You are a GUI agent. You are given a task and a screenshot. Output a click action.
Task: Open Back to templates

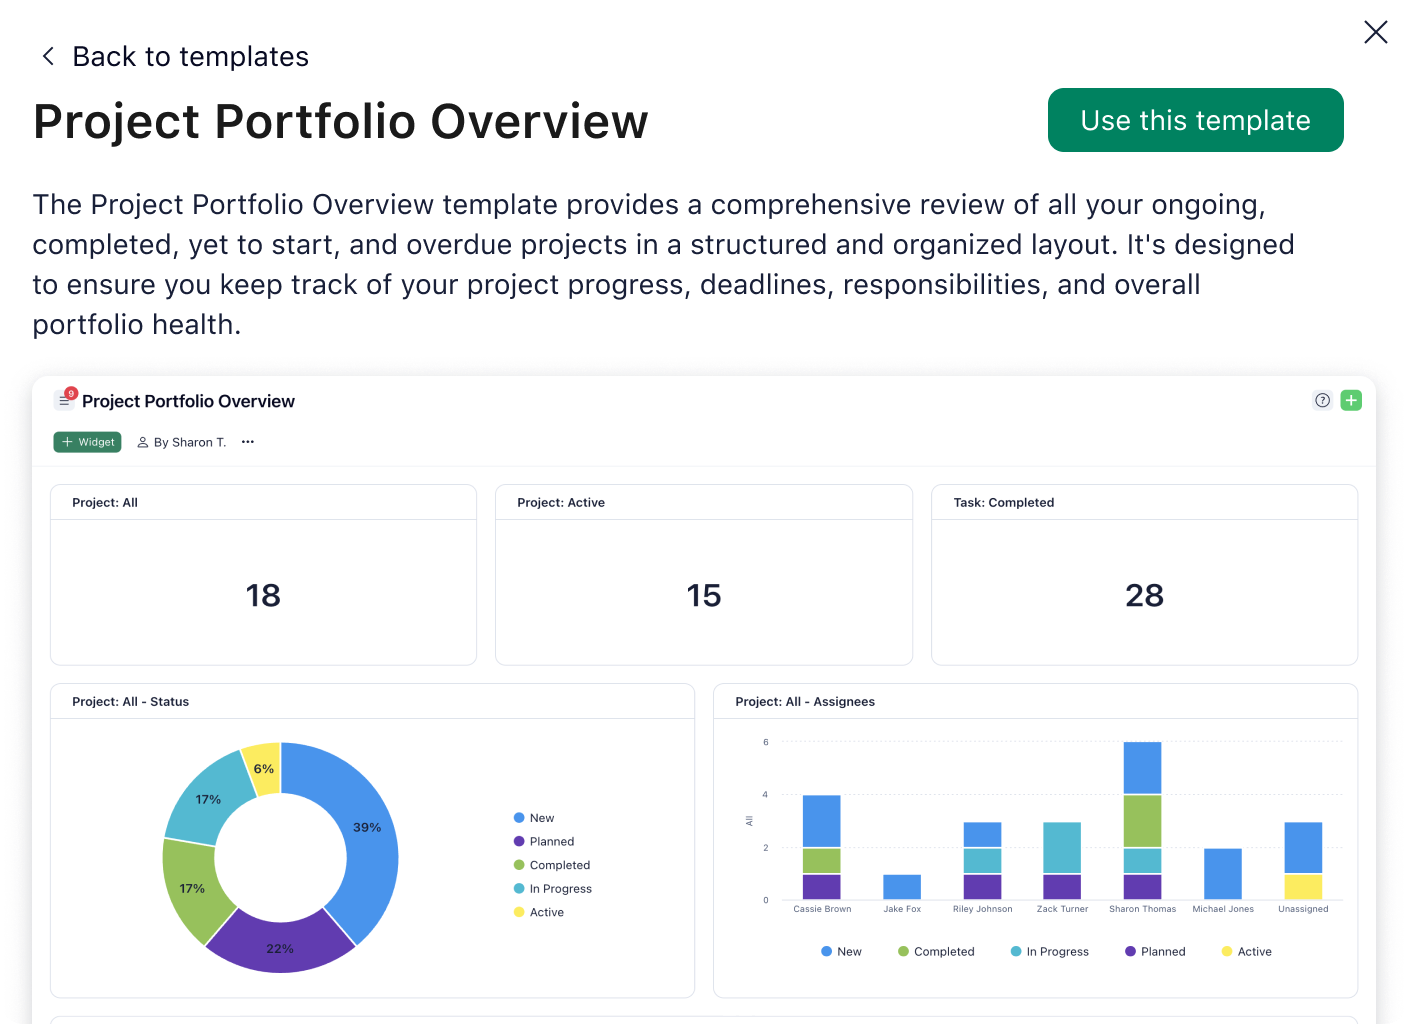(190, 56)
